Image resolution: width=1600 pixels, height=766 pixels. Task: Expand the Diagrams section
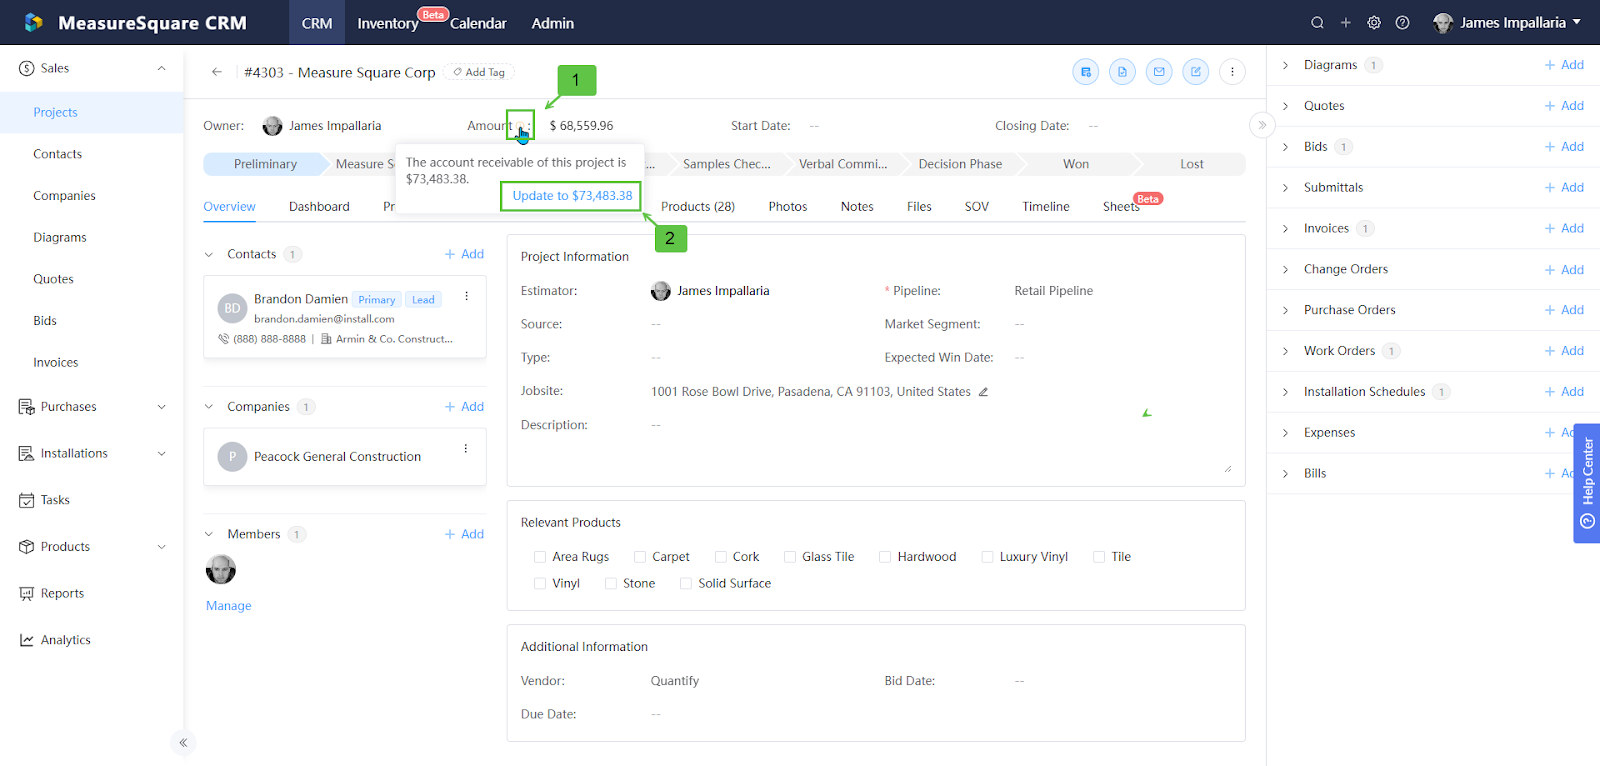pyautogui.click(x=1286, y=65)
